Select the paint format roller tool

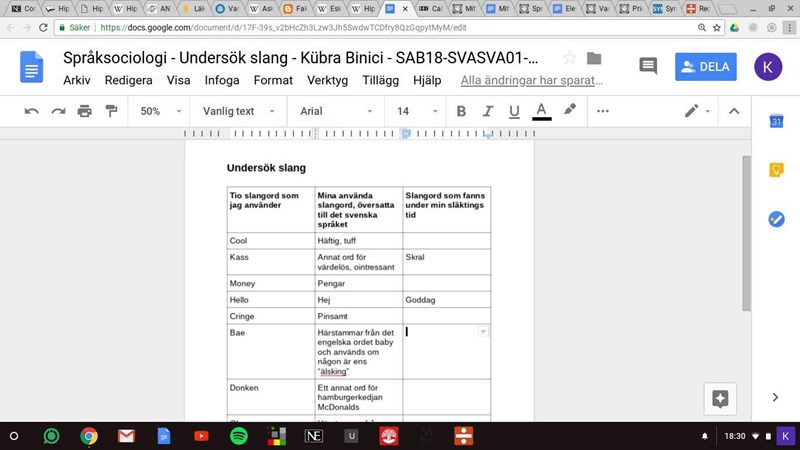coord(111,111)
